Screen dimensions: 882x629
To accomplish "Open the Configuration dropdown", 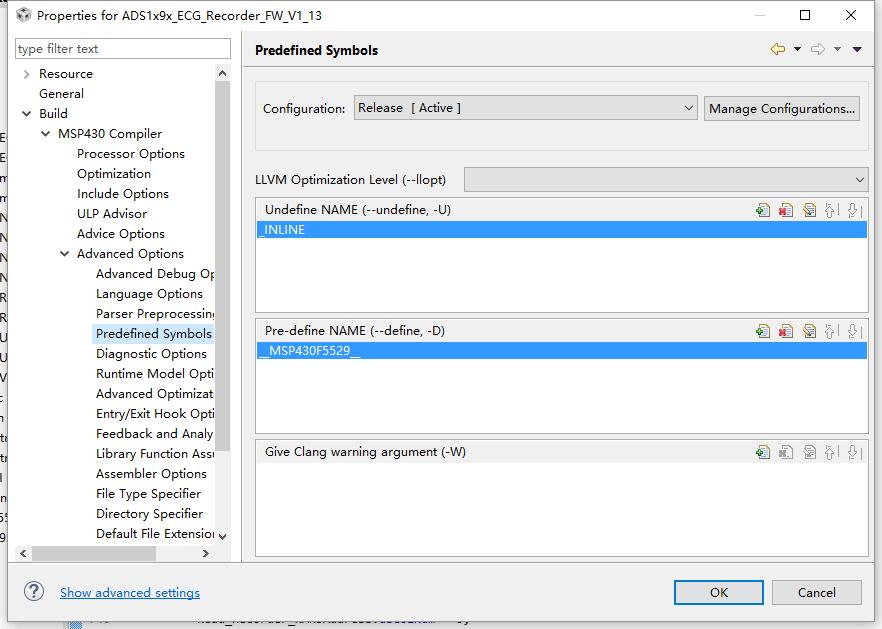I will pos(525,108).
